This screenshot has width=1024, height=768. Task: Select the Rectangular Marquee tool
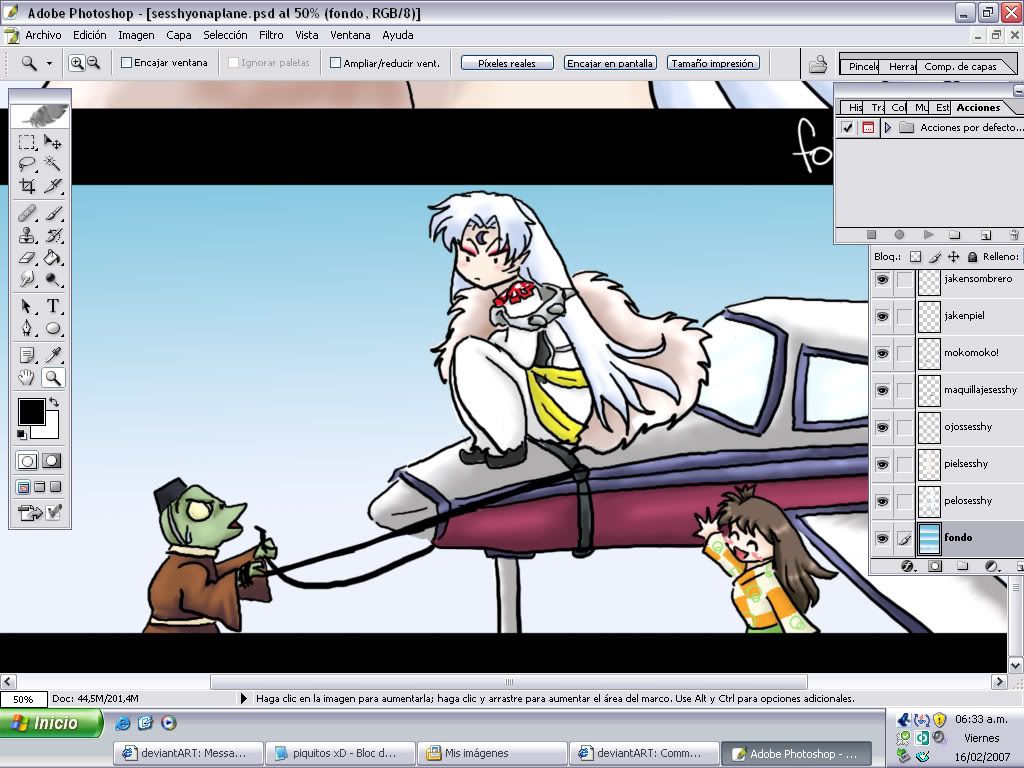[x=27, y=142]
